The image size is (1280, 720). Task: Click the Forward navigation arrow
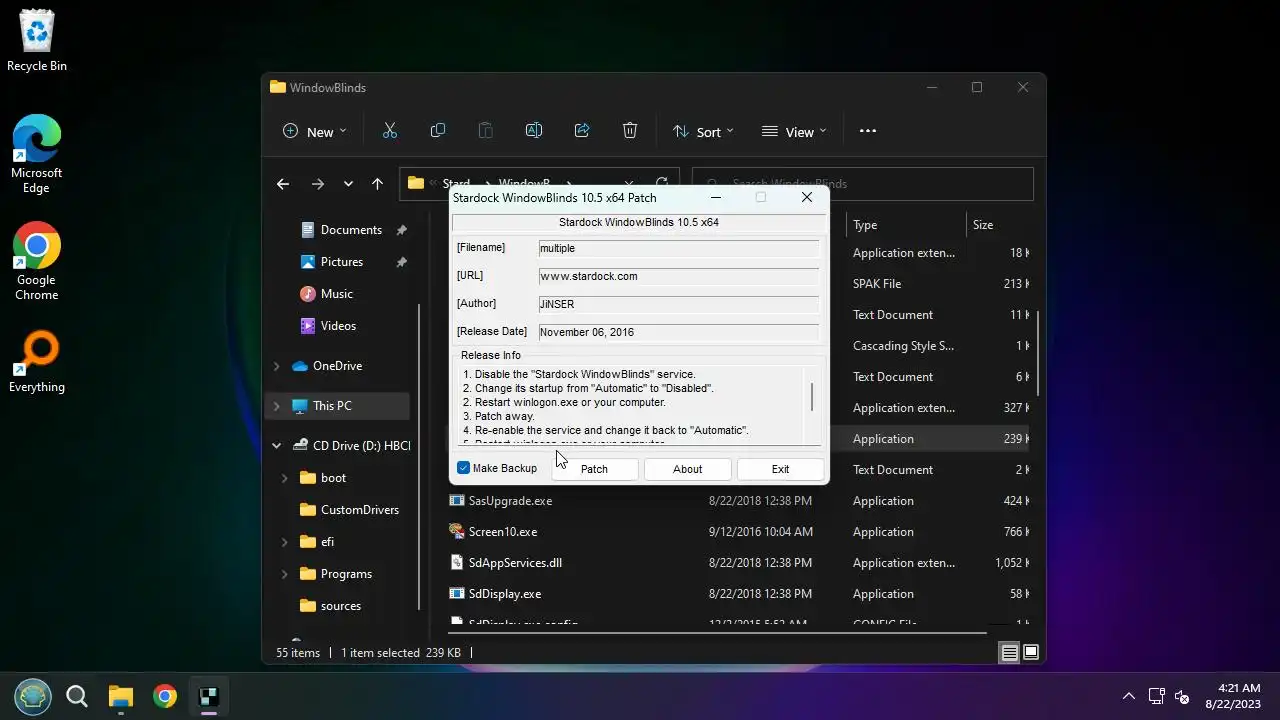[x=318, y=184]
